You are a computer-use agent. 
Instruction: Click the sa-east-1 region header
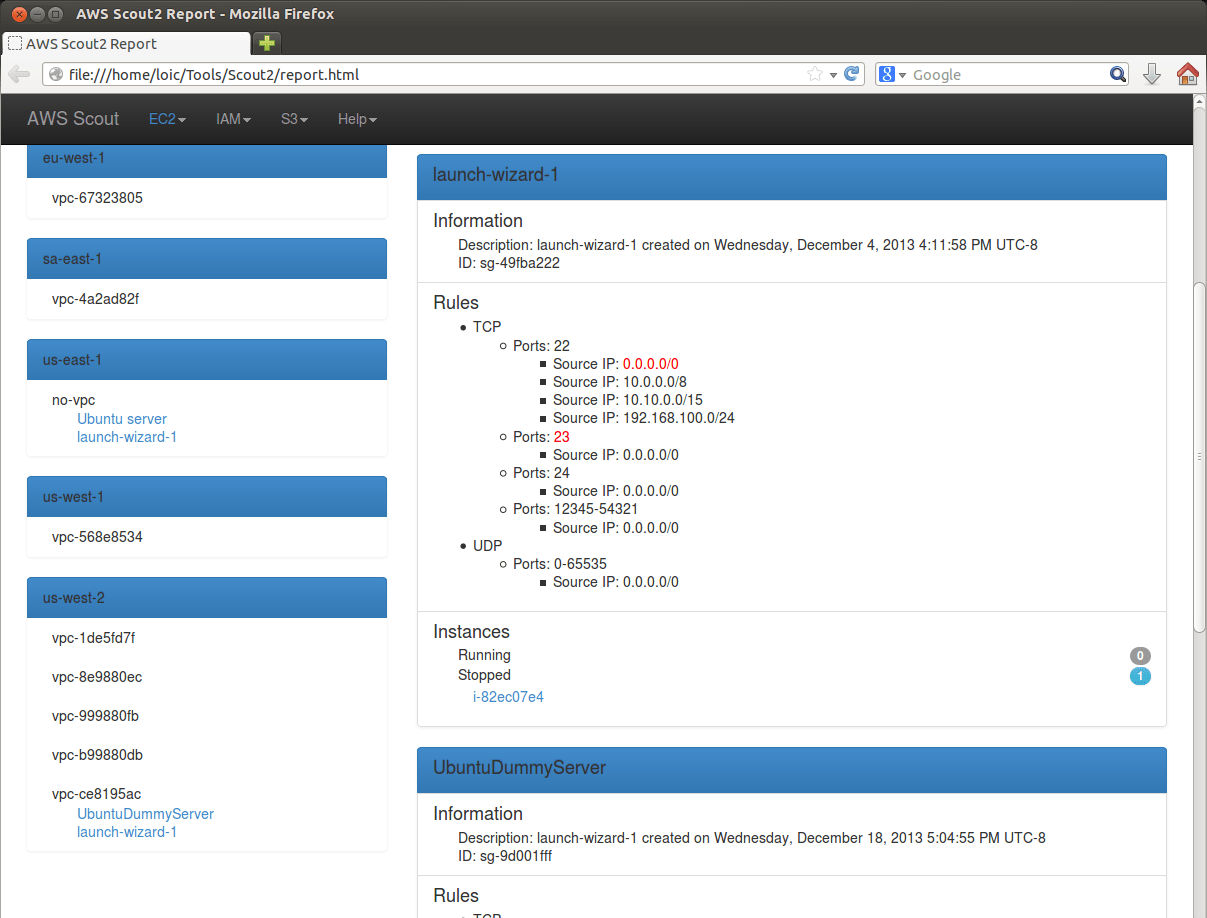coord(207,259)
